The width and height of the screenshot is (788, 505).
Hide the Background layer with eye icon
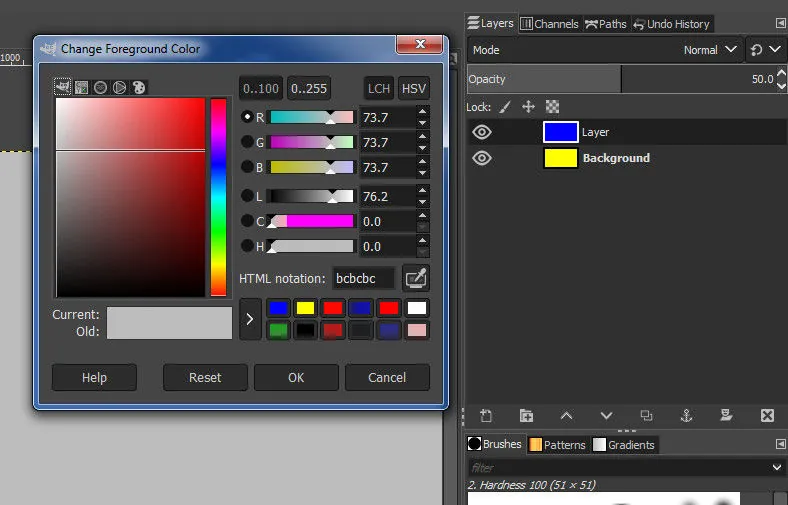point(482,158)
